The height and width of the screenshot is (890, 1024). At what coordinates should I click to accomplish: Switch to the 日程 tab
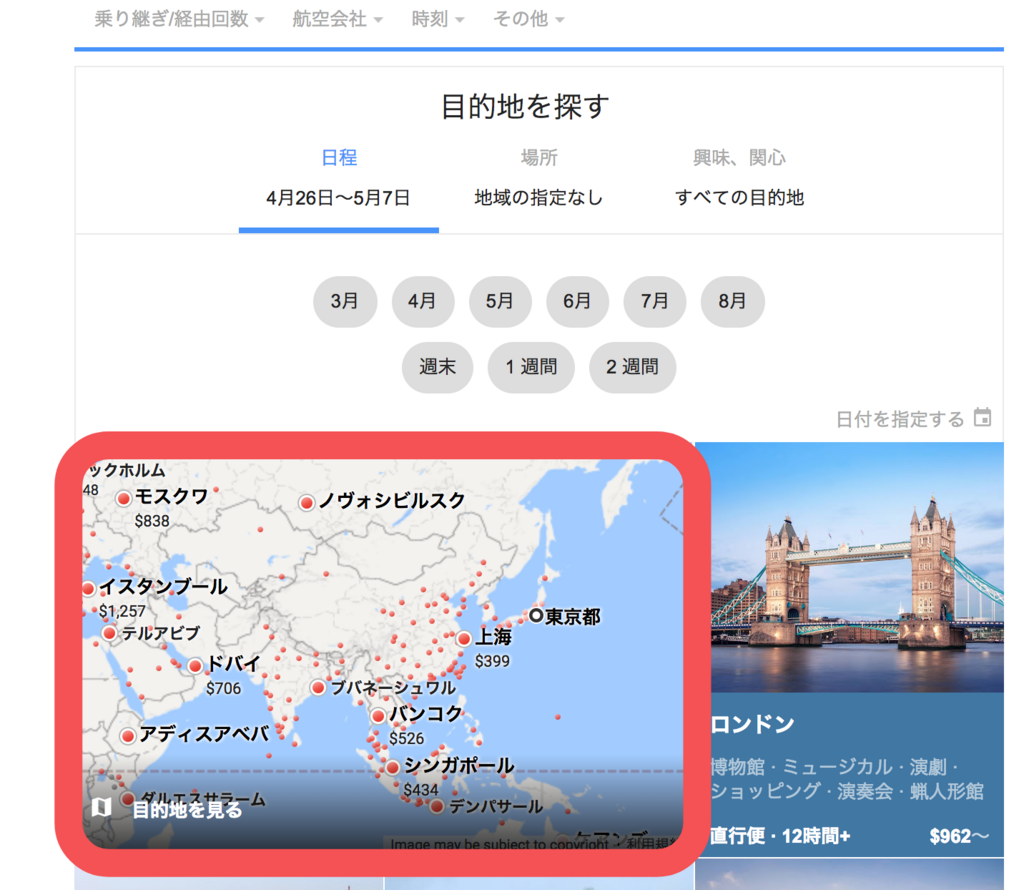tap(339, 157)
